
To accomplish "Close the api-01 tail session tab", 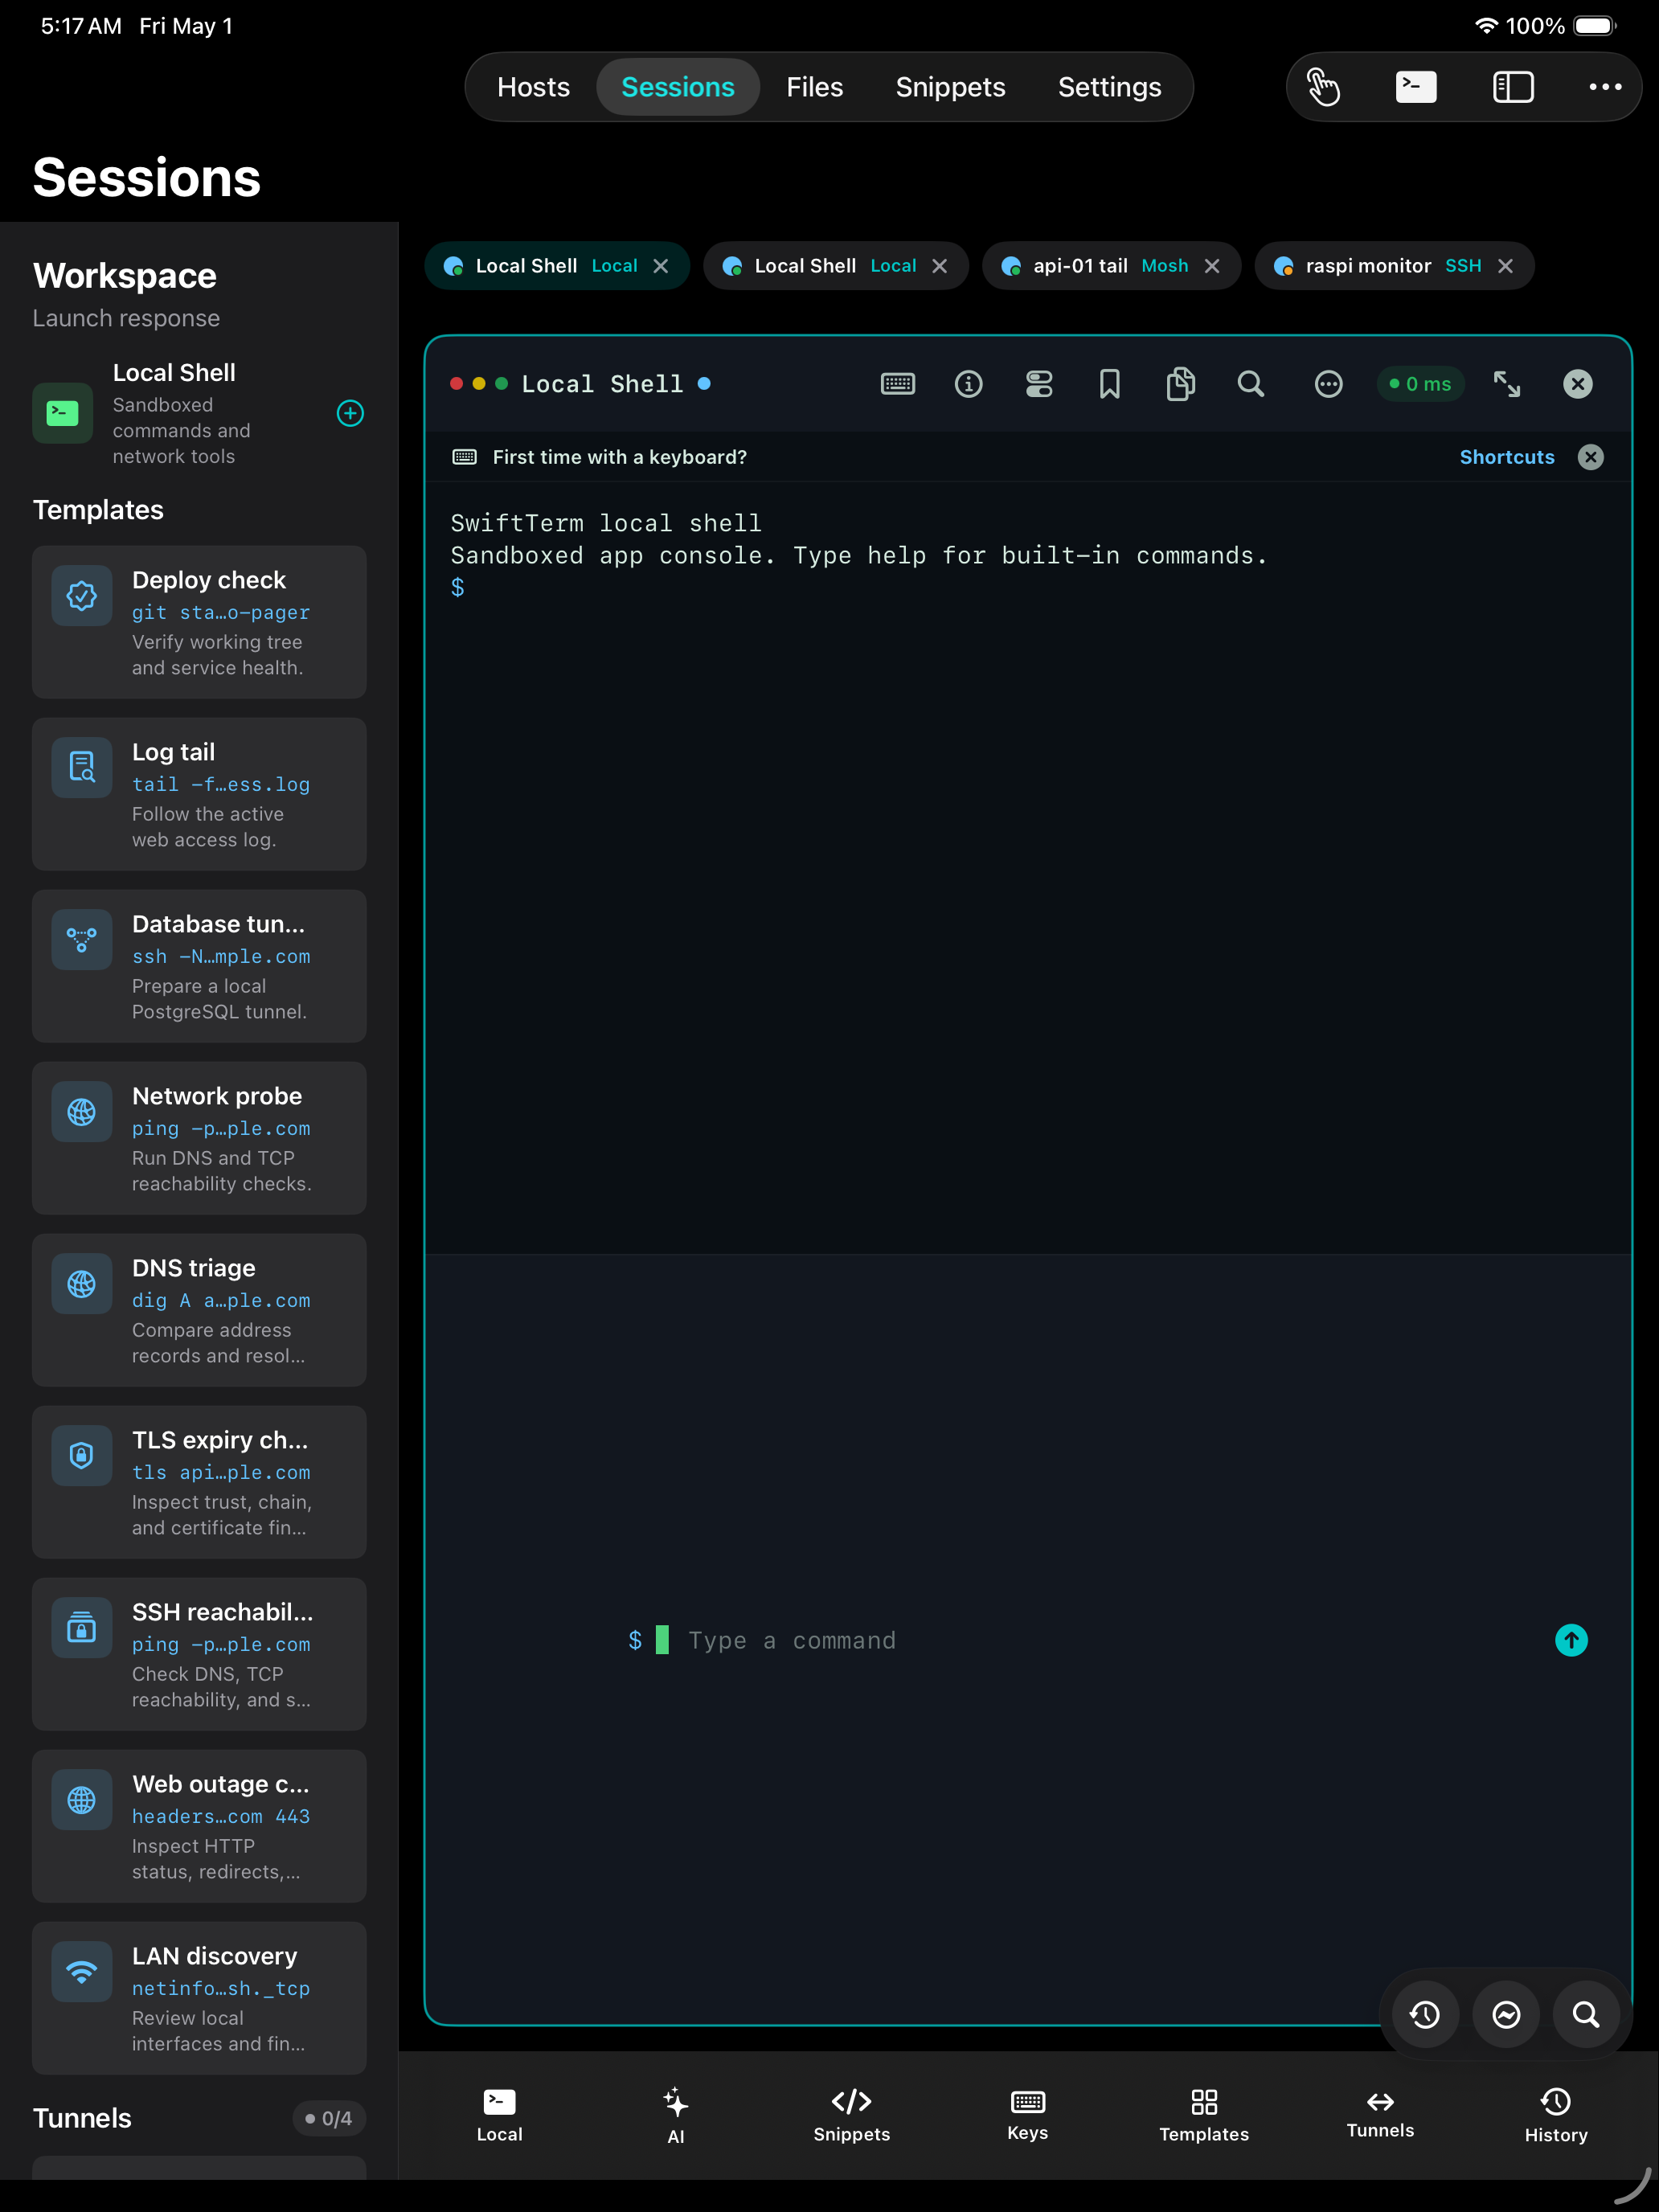I will [1212, 266].
